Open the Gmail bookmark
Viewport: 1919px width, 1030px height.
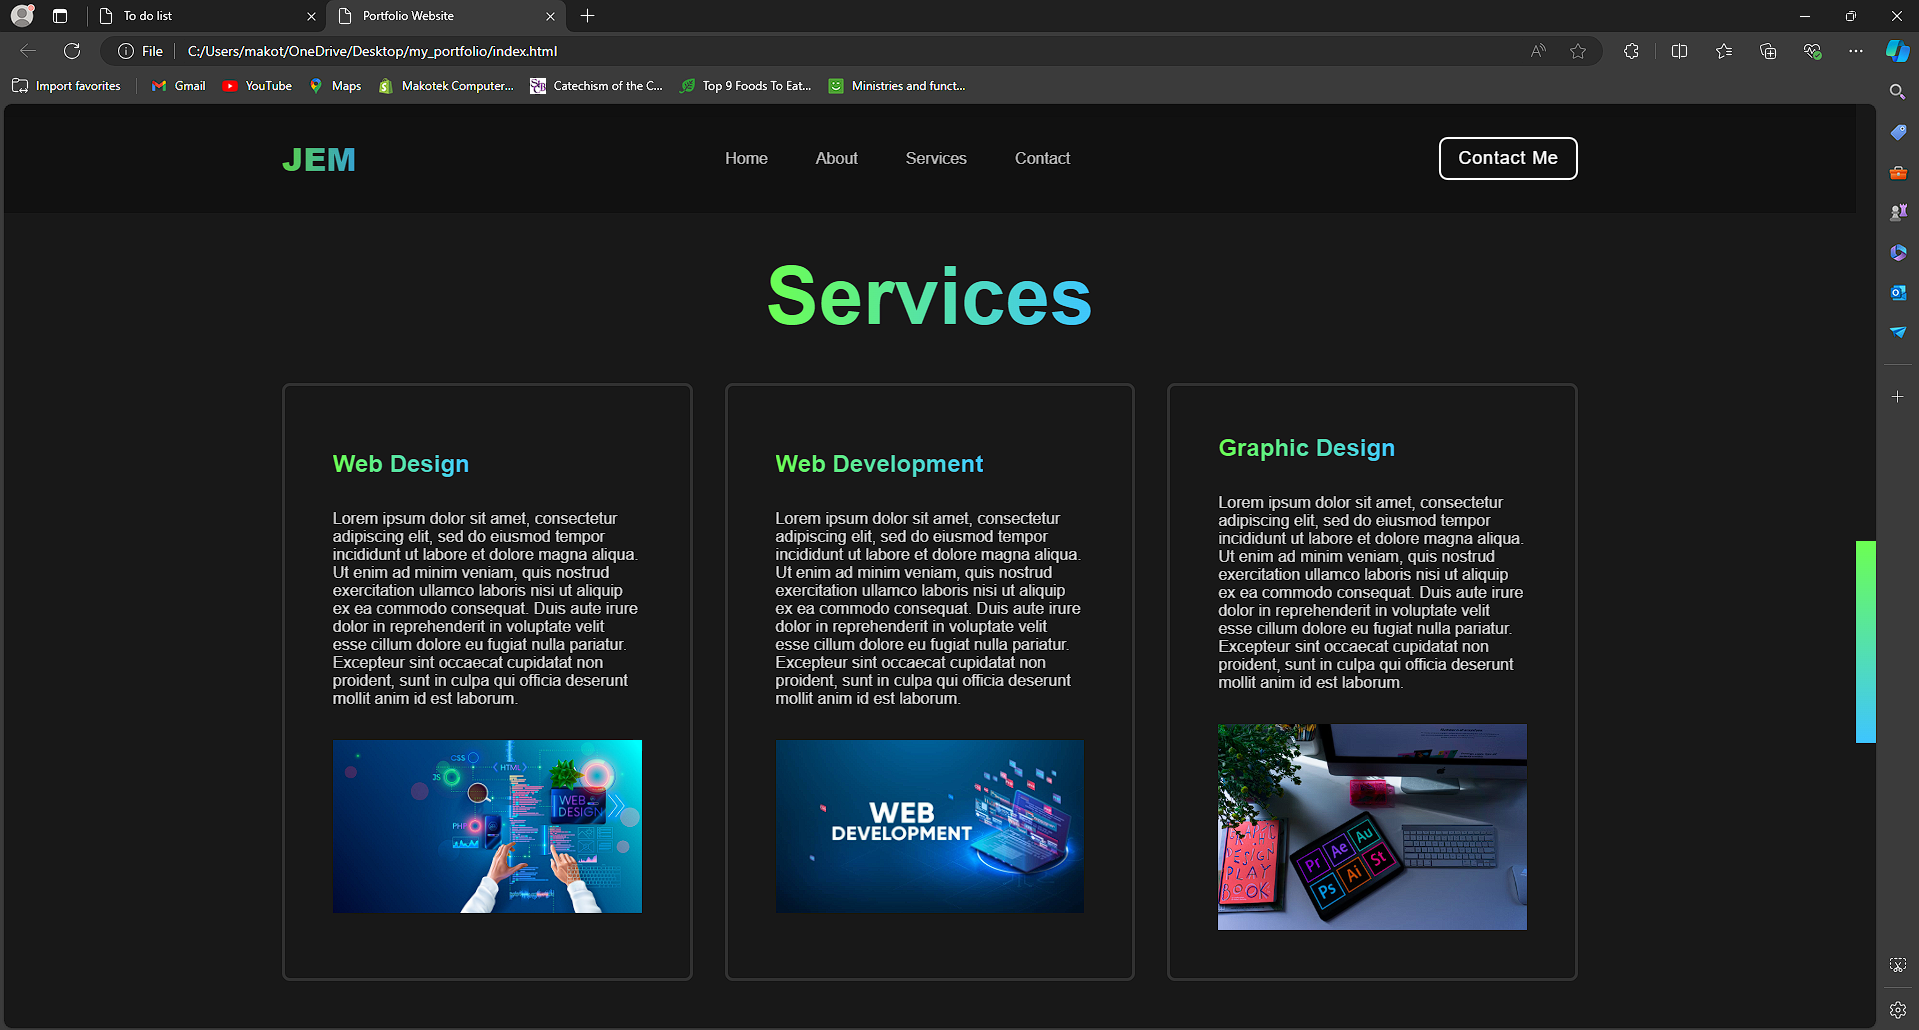pyautogui.click(x=178, y=86)
